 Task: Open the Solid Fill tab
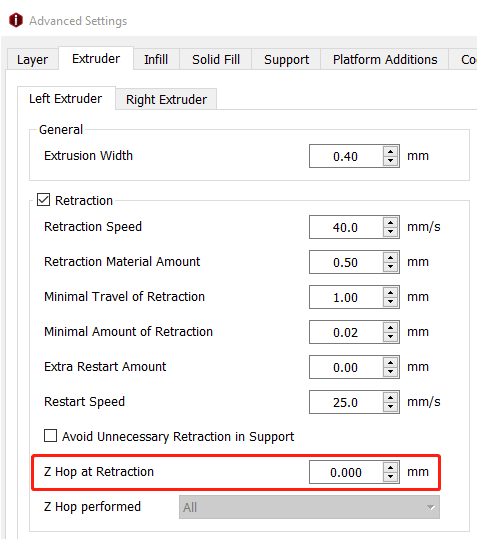coord(216,60)
